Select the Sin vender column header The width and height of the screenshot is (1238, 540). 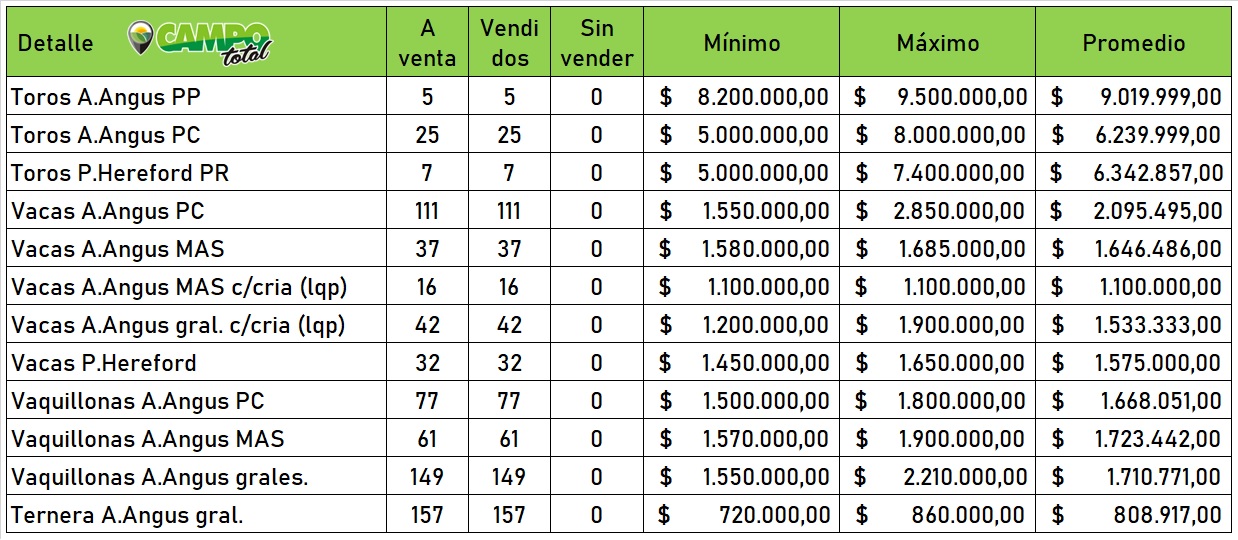pos(596,42)
